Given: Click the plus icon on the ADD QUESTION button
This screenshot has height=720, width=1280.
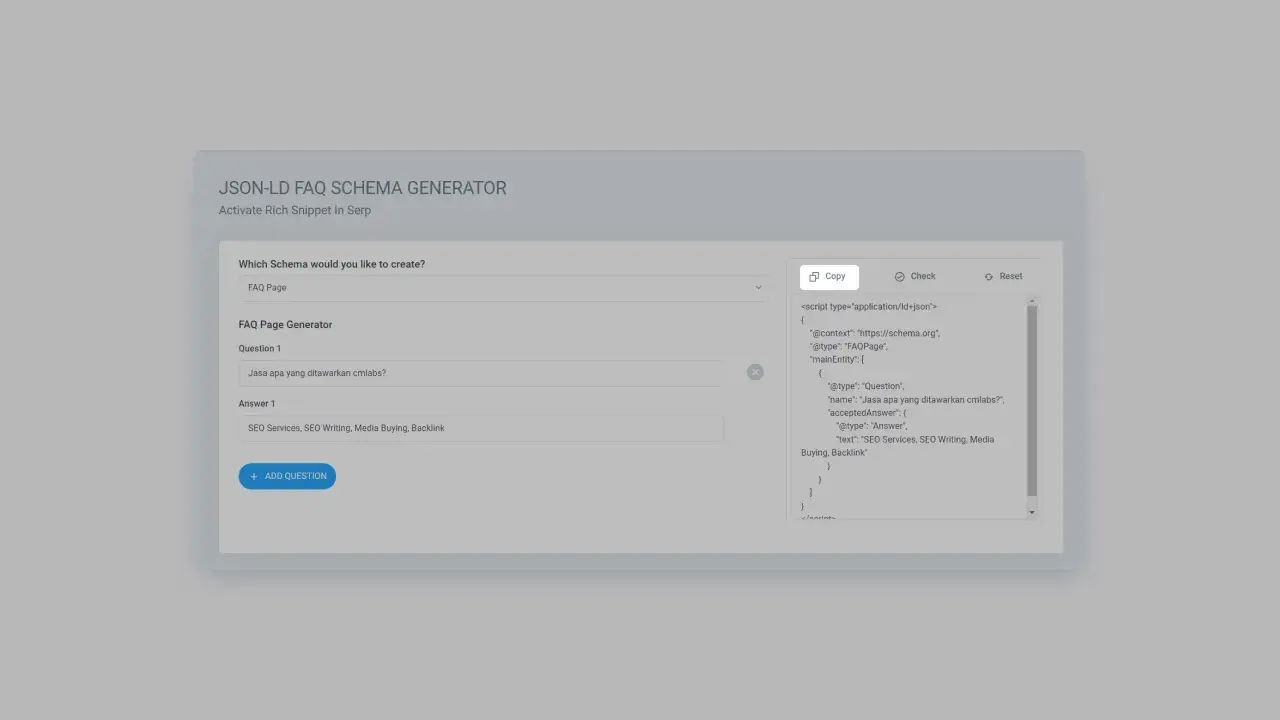Looking at the screenshot, I should click(254, 476).
